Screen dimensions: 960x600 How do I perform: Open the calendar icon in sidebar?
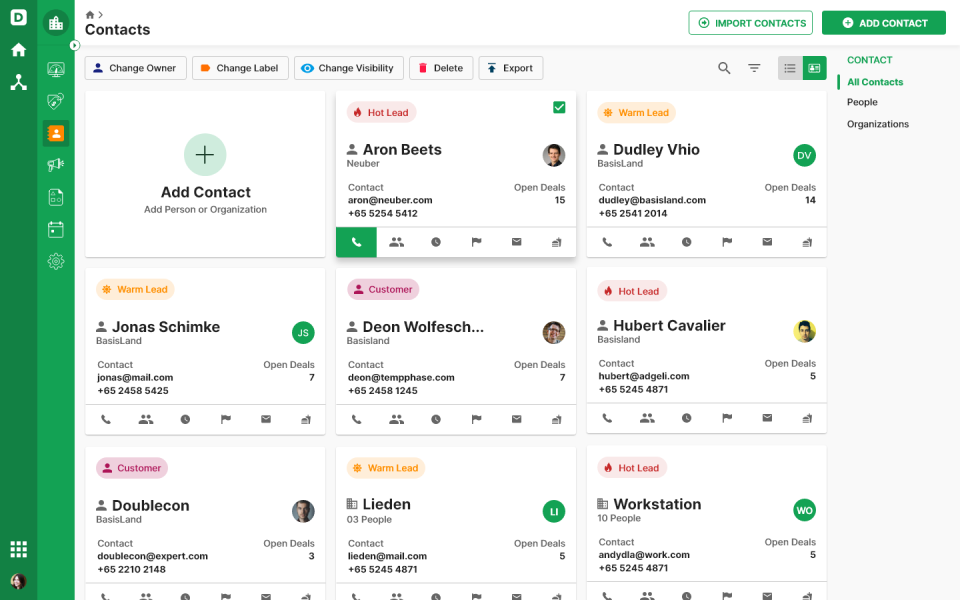[56, 230]
